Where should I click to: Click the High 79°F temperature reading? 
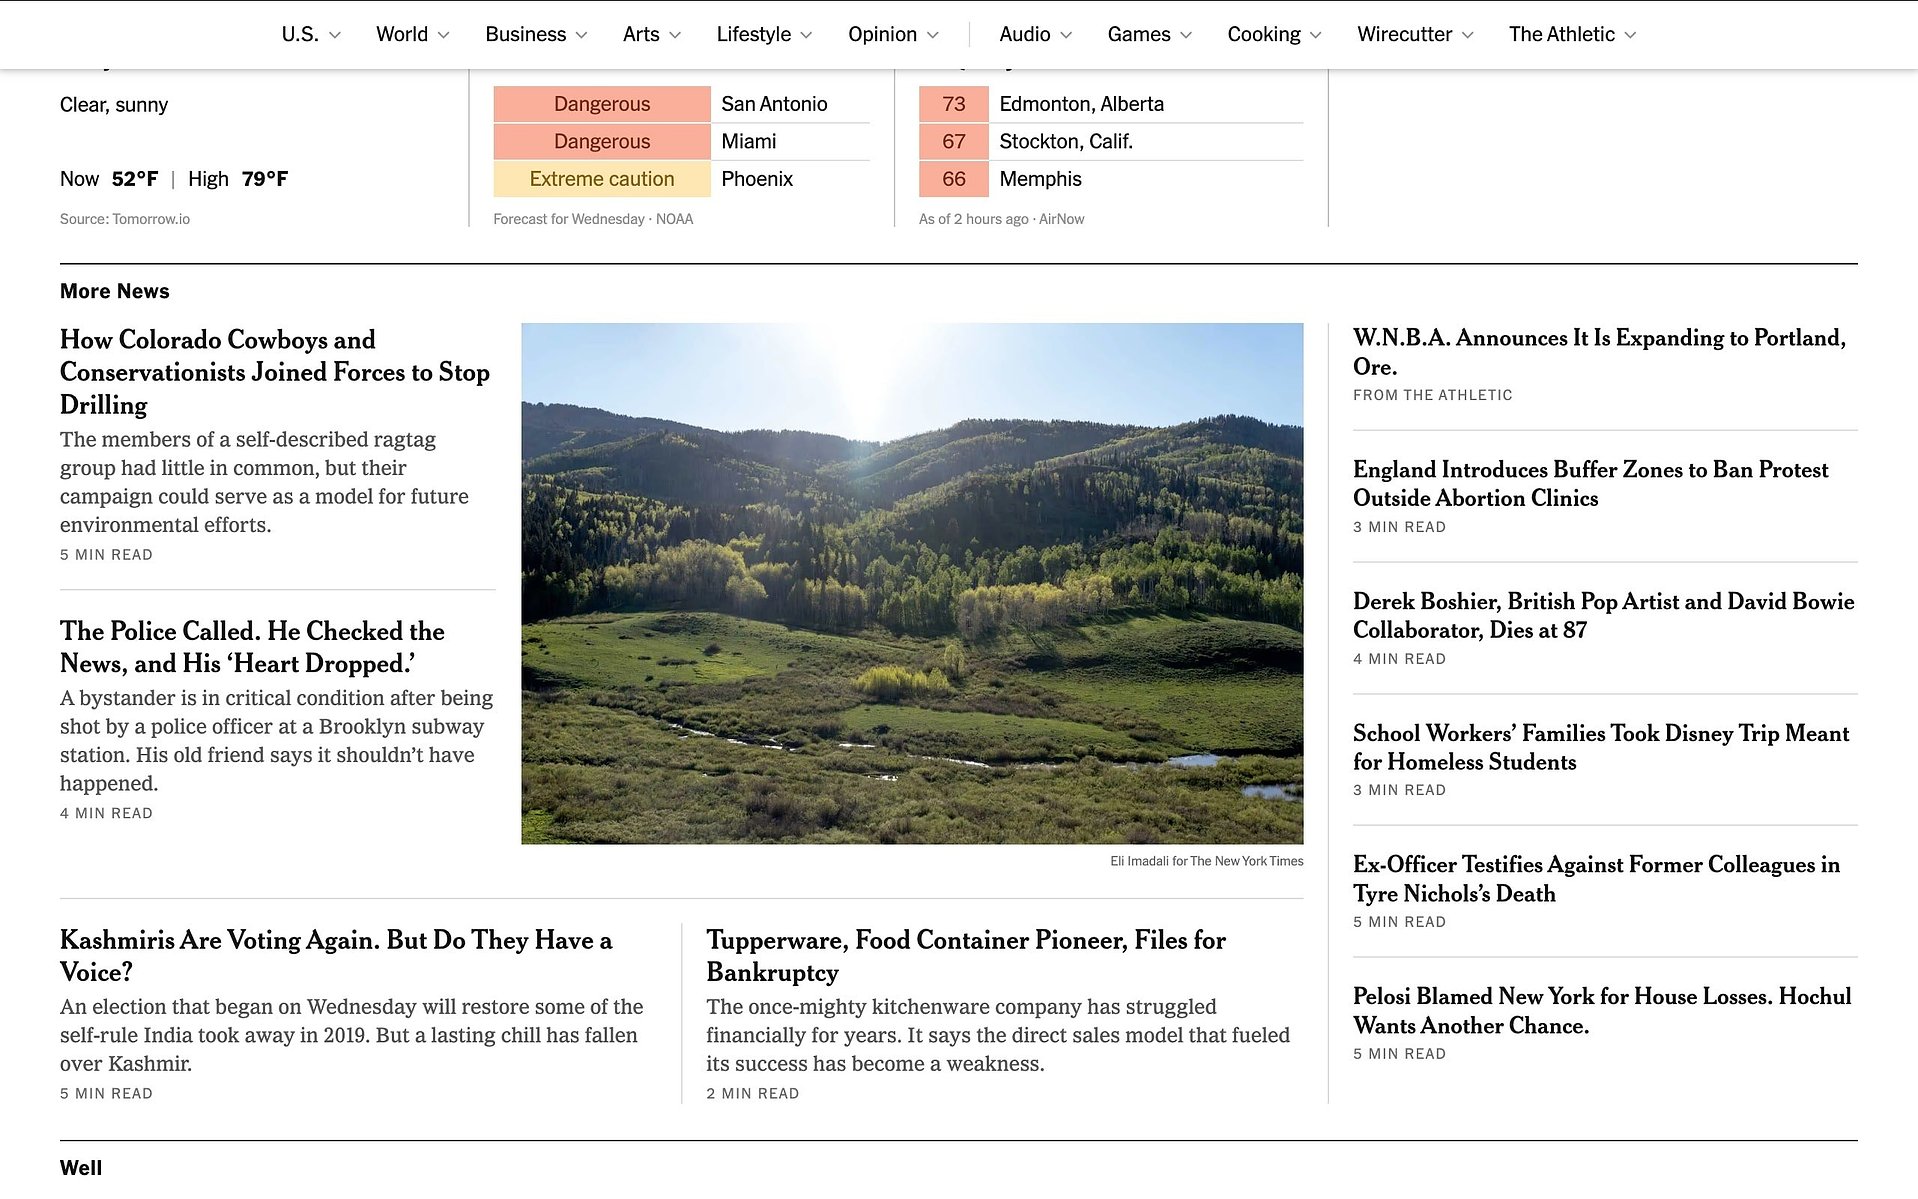click(238, 179)
